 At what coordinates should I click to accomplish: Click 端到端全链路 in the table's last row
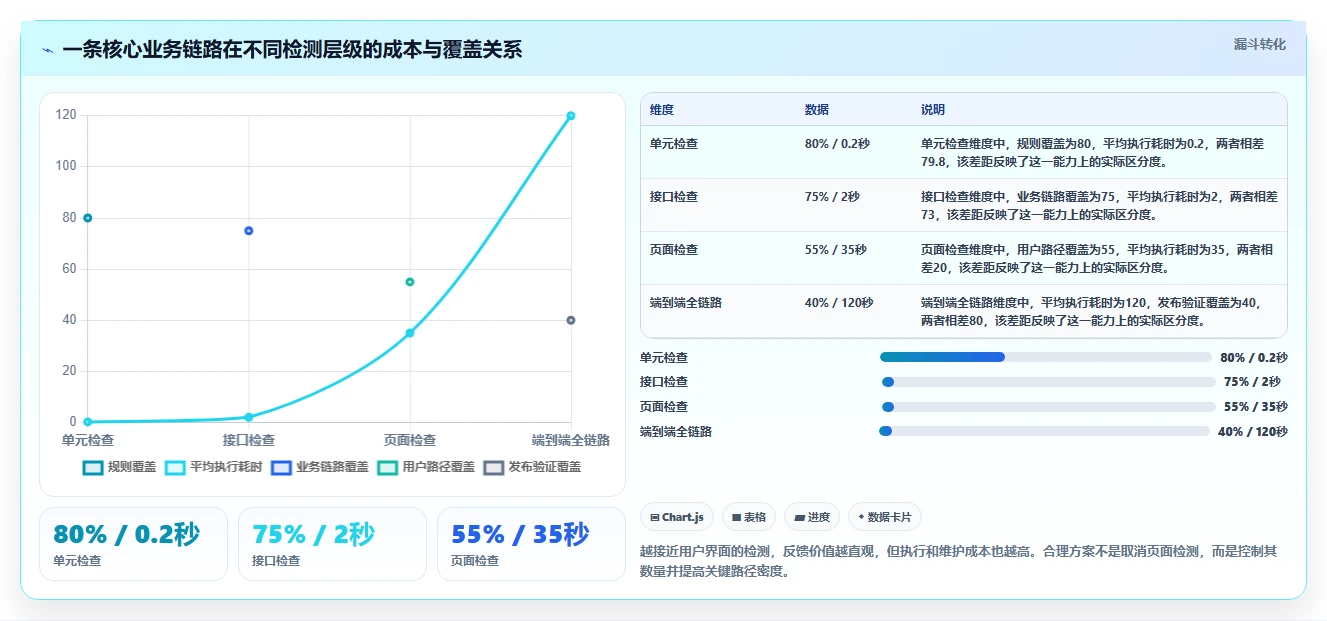686,303
